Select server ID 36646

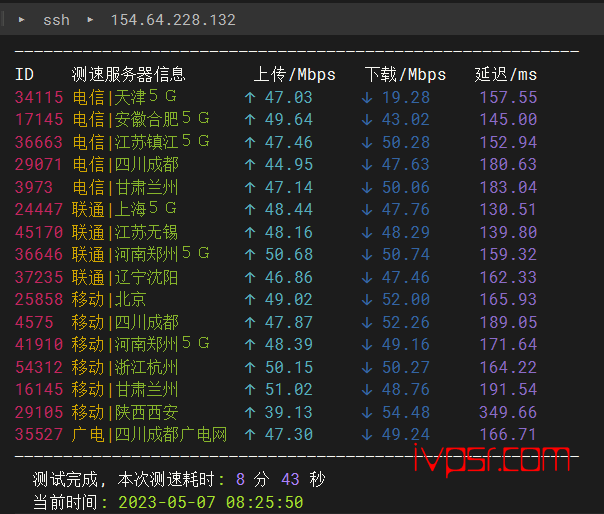[39, 254]
